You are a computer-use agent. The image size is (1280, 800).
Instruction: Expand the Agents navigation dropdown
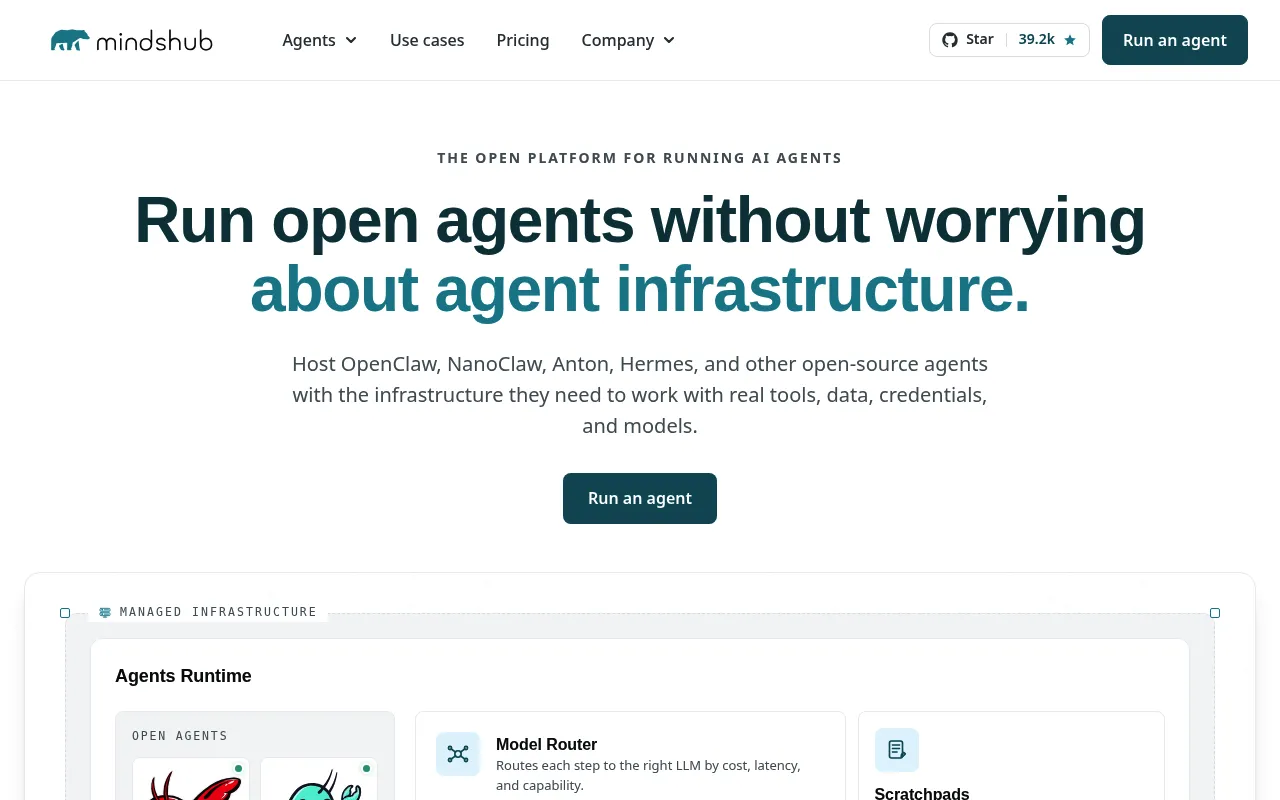tap(320, 40)
